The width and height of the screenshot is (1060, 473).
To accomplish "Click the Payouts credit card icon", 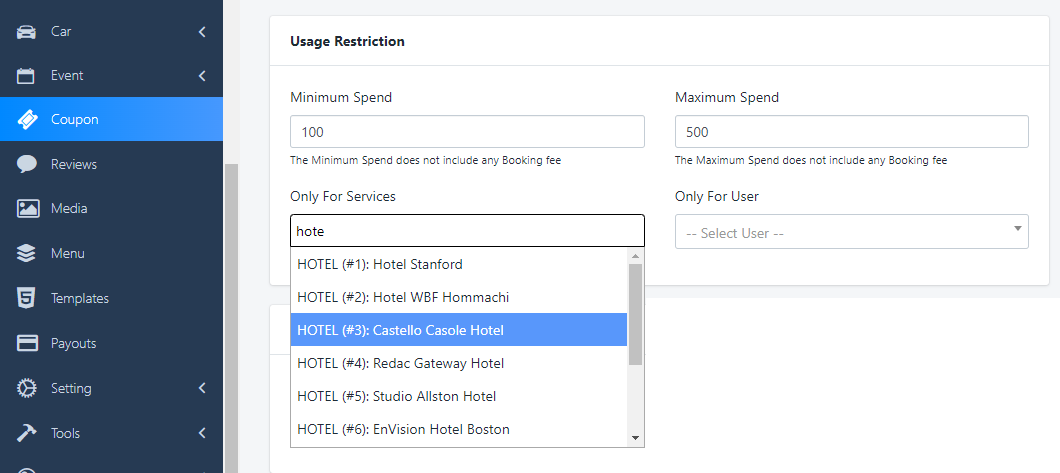I will [x=27, y=343].
